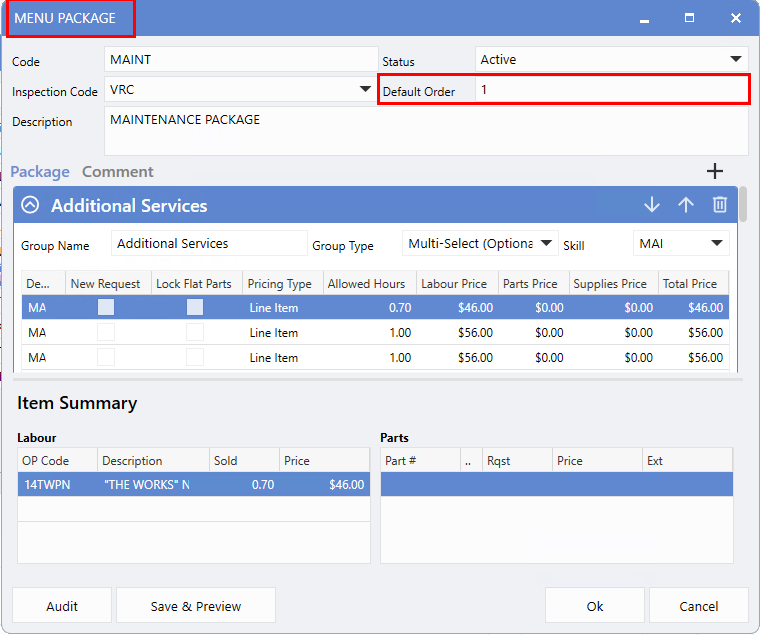Collapse the Additional Services section

(30, 205)
